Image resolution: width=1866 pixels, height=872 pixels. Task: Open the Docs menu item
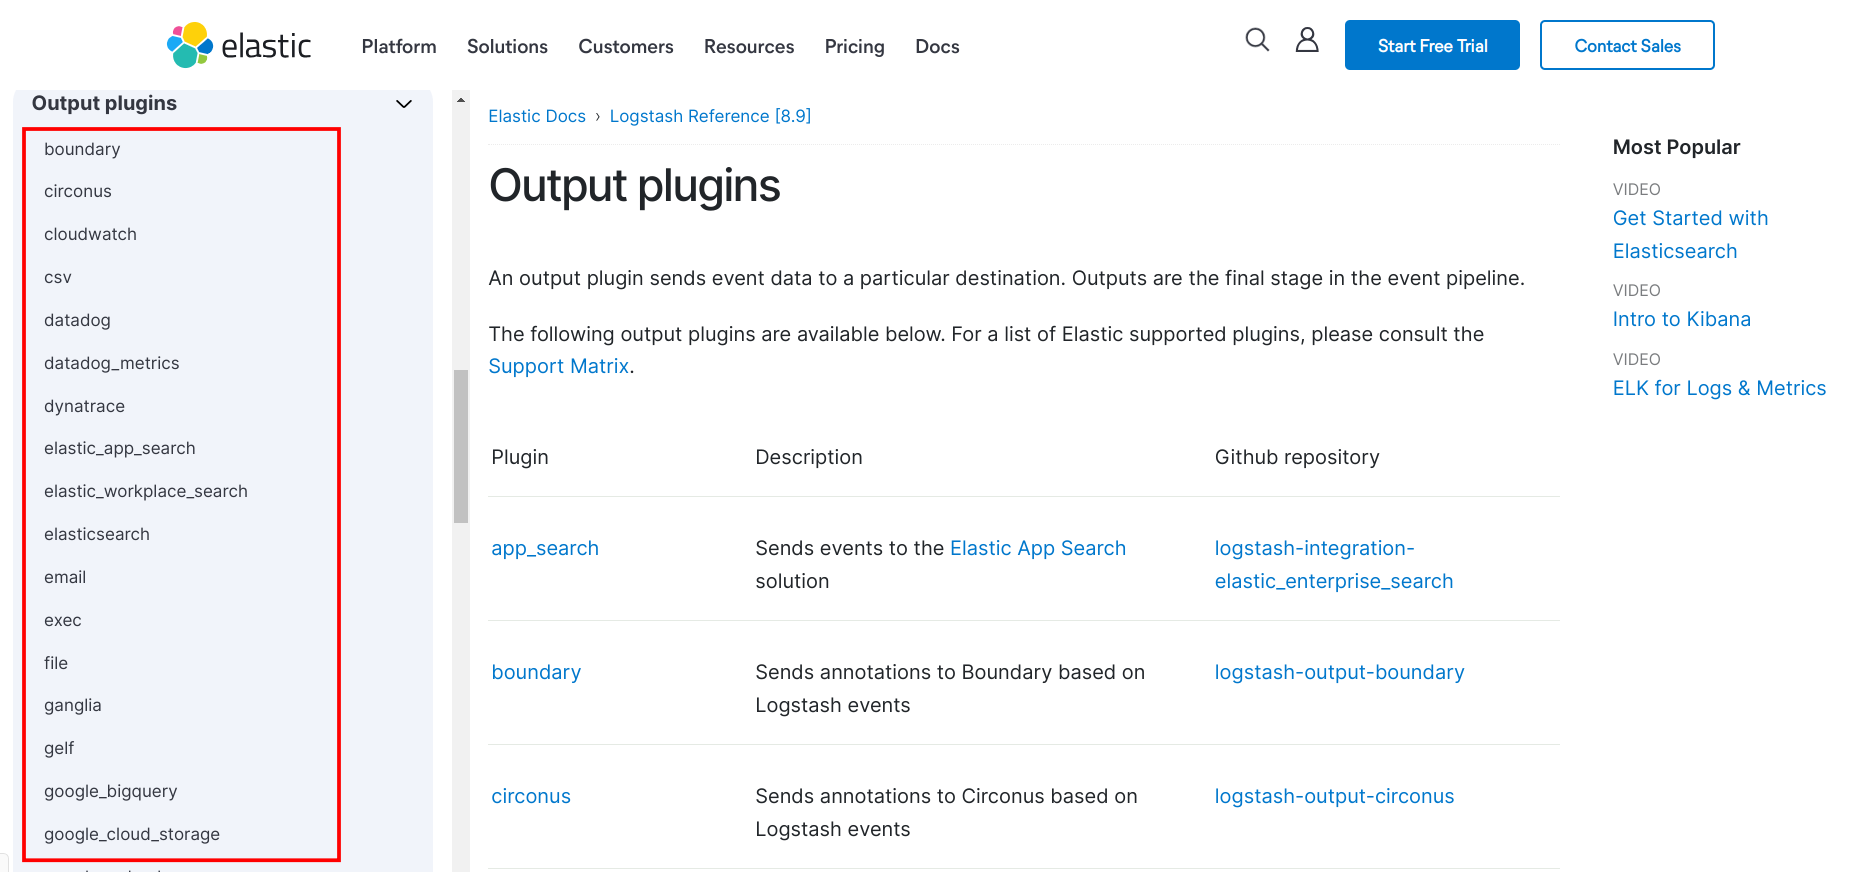click(937, 46)
